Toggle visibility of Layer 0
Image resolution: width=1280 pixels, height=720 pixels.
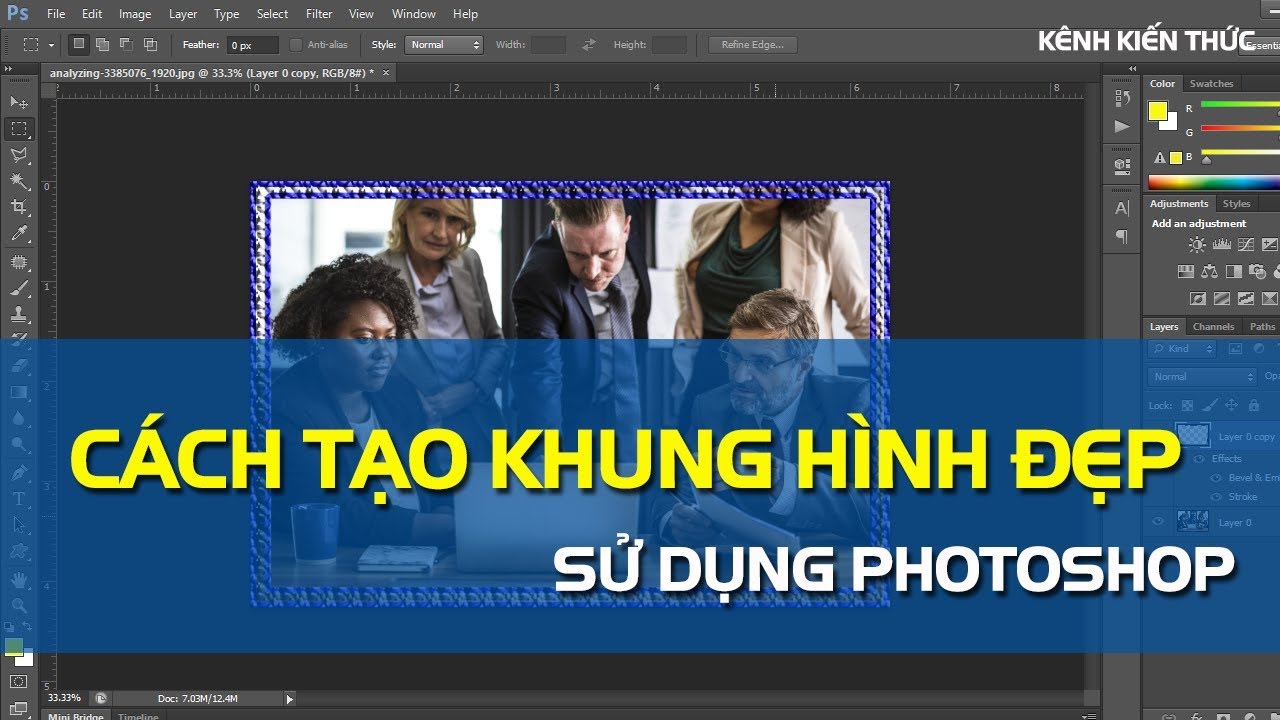point(1159,521)
